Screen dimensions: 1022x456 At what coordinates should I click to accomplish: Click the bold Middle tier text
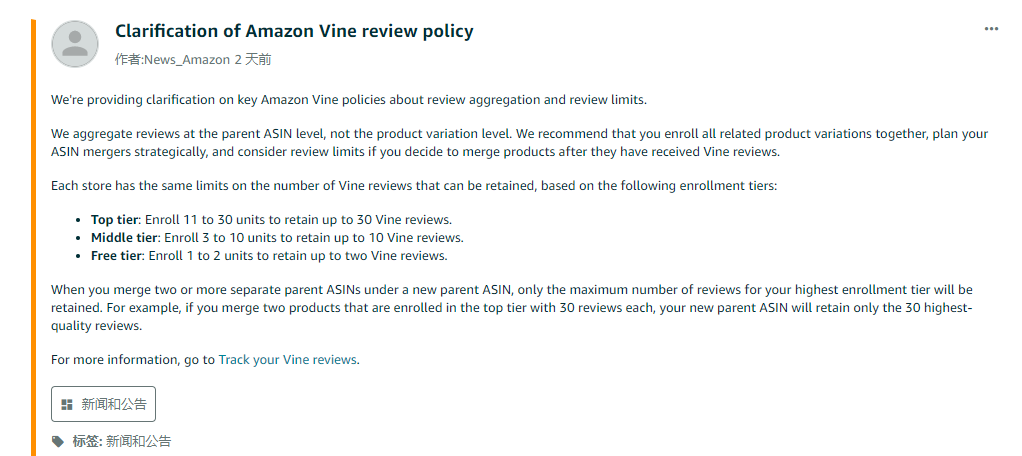point(124,238)
